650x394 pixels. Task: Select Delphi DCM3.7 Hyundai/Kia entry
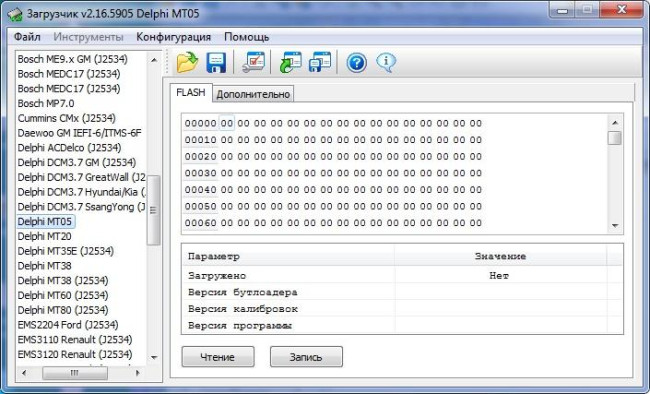tap(81, 192)
